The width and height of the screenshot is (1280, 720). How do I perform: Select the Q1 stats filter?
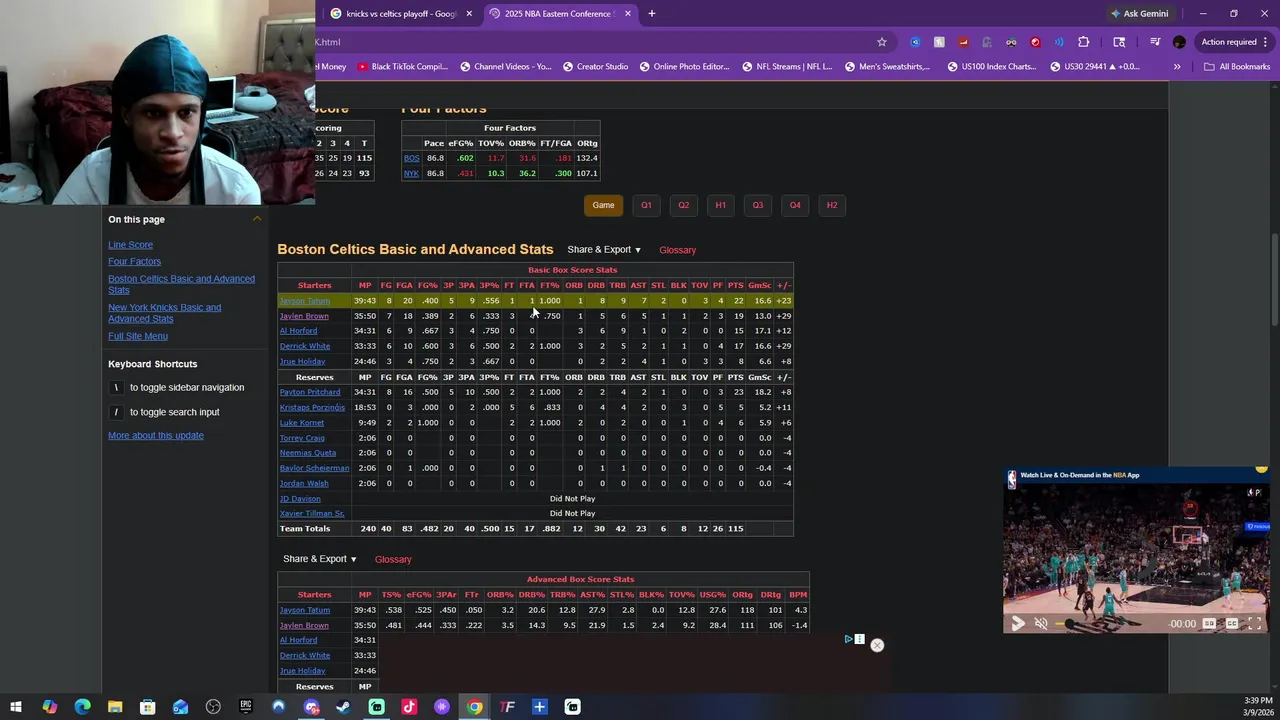646,205
